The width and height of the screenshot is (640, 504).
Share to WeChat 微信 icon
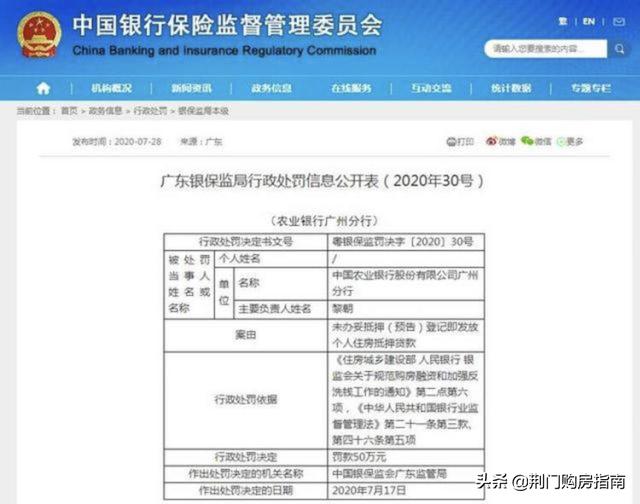[x=536, y=141]
